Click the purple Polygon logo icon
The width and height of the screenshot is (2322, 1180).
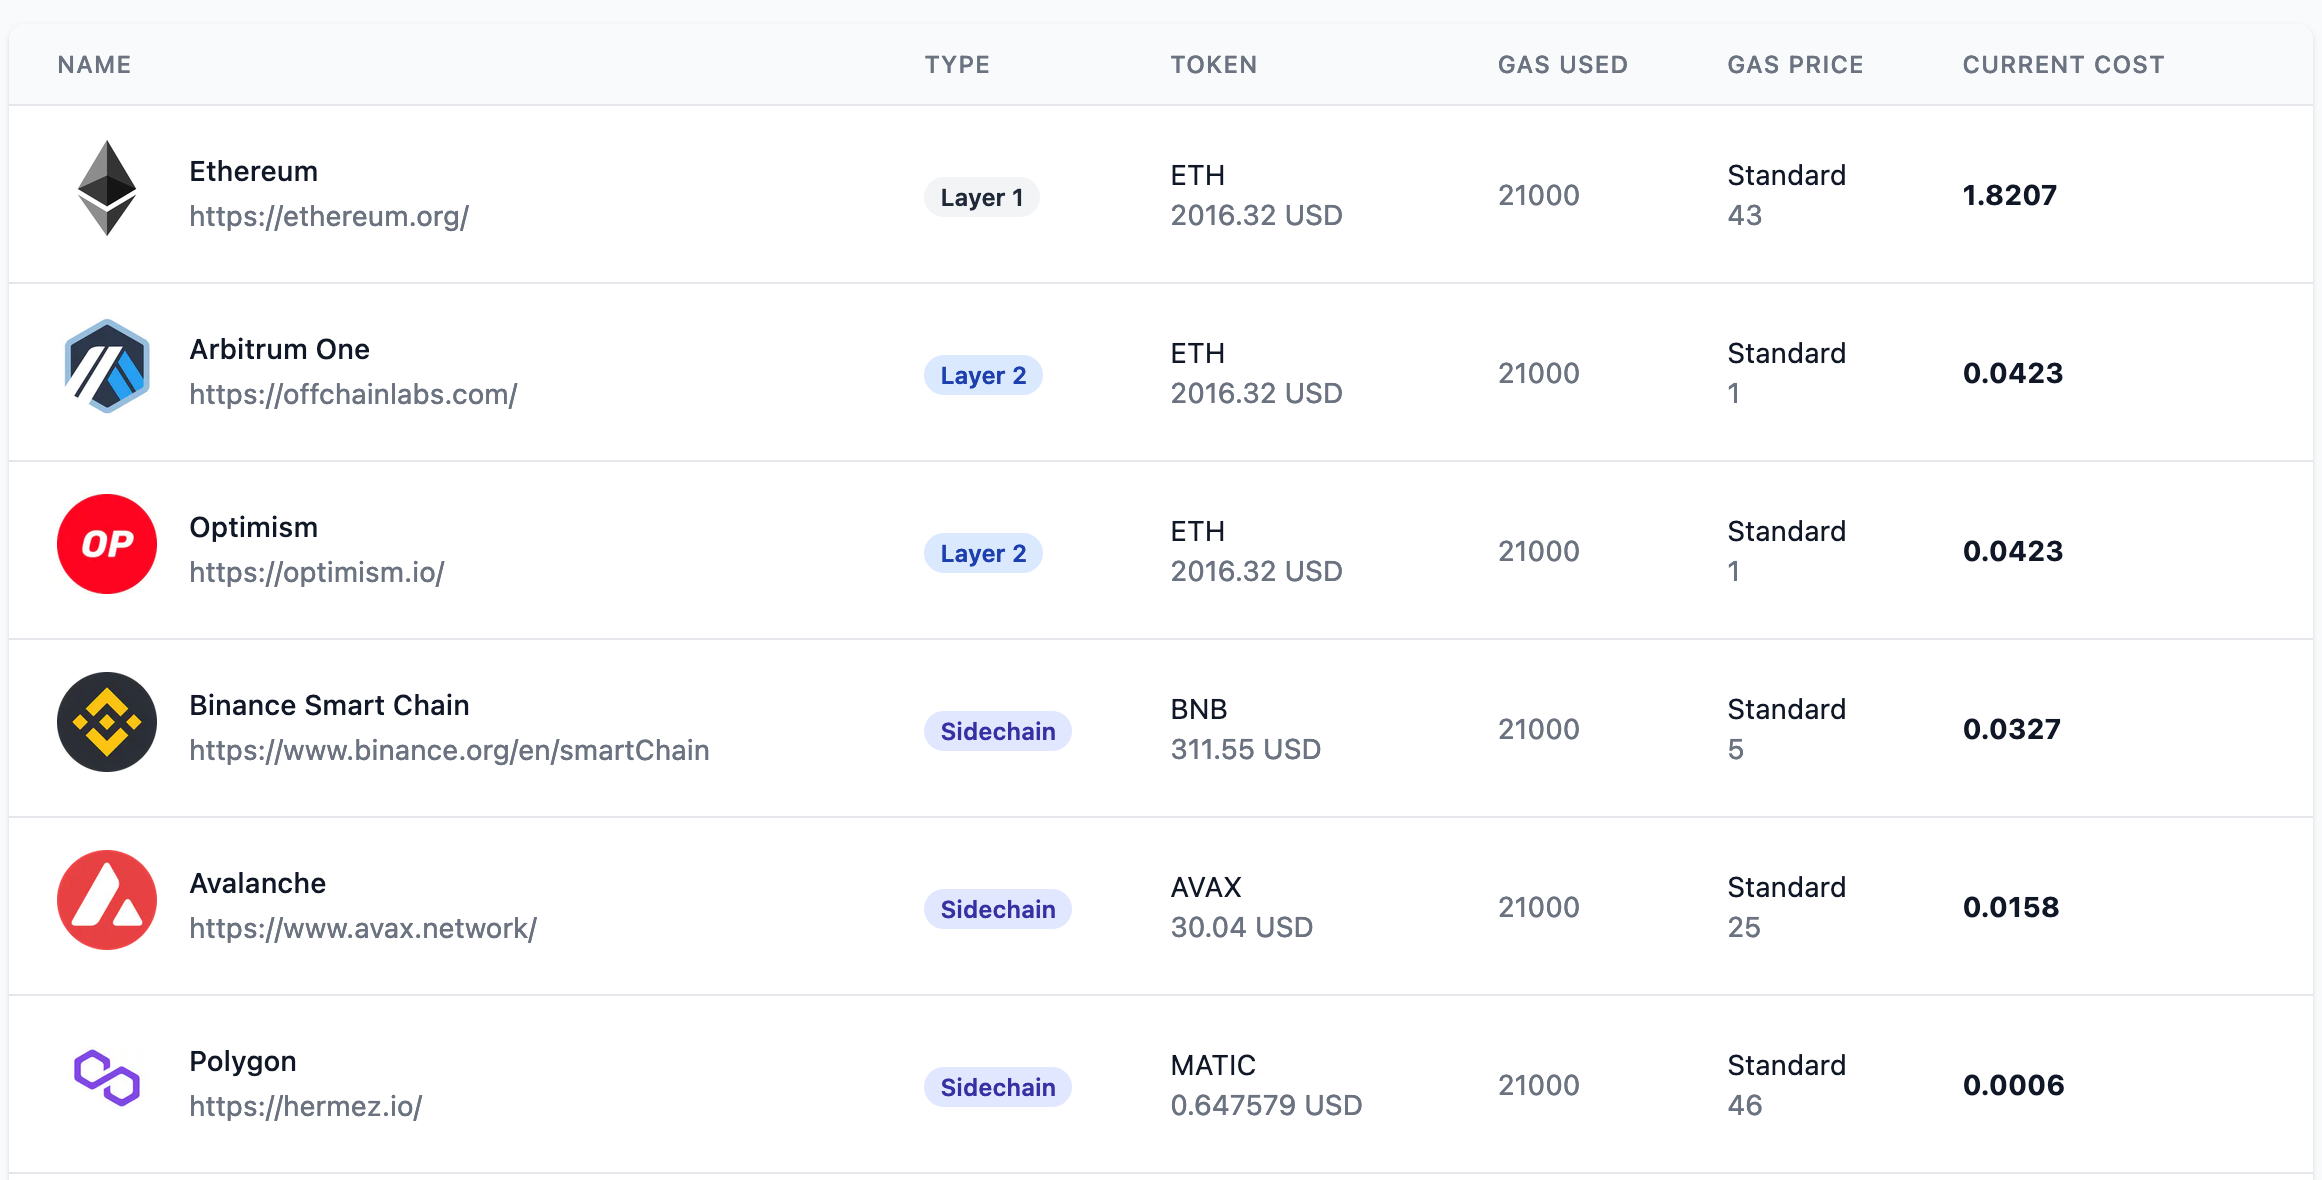pyautogui.click(x=107, y=1078)
